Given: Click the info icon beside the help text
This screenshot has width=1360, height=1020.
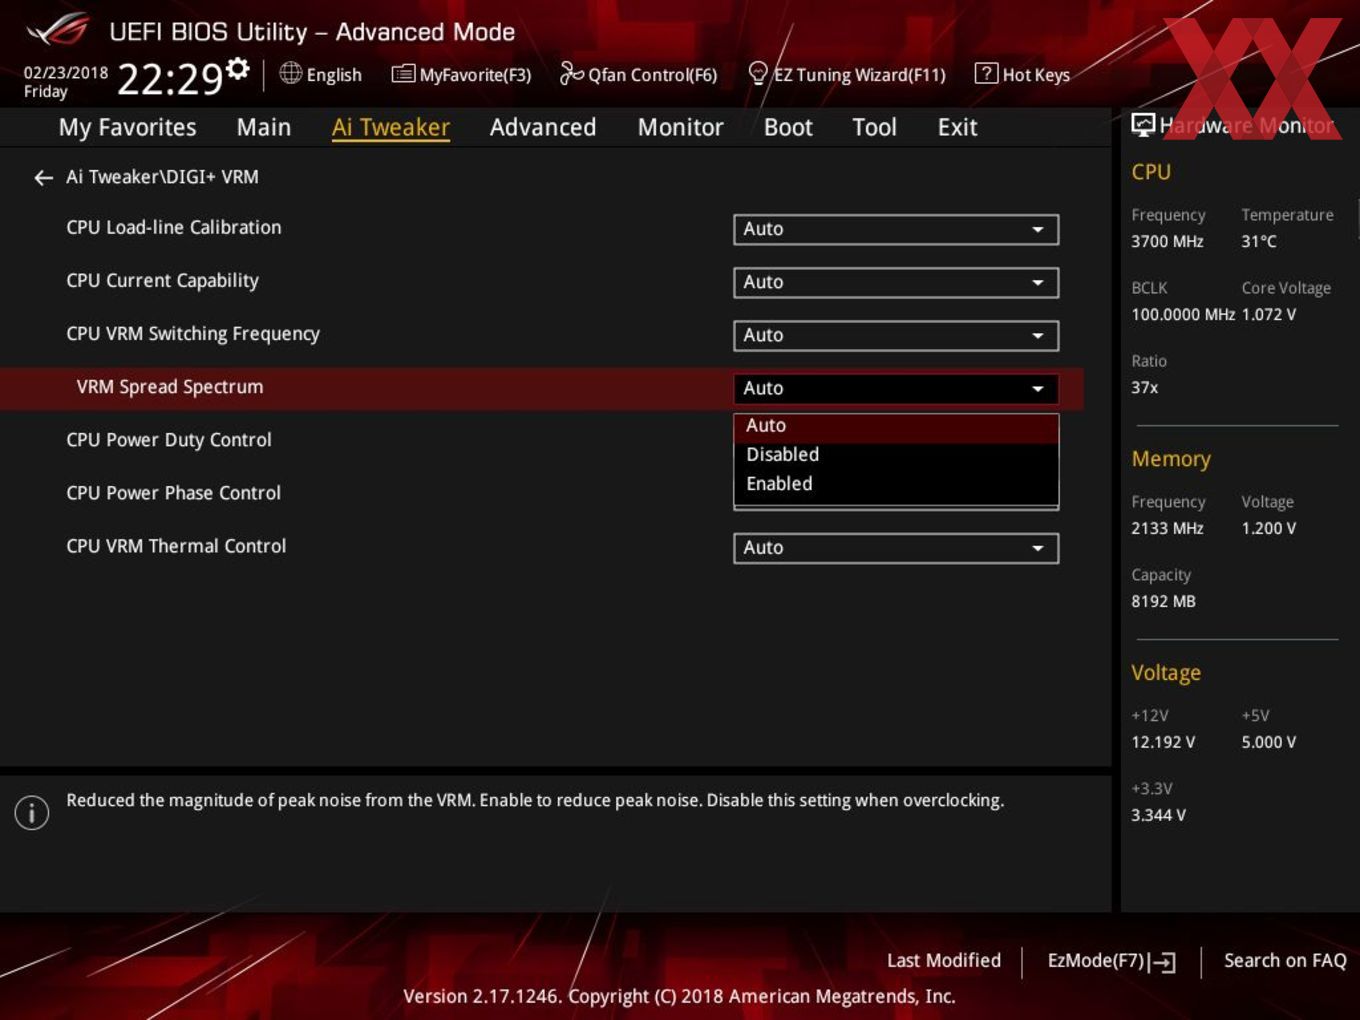Looking at the screenshot, I should [x=32, y=812].
